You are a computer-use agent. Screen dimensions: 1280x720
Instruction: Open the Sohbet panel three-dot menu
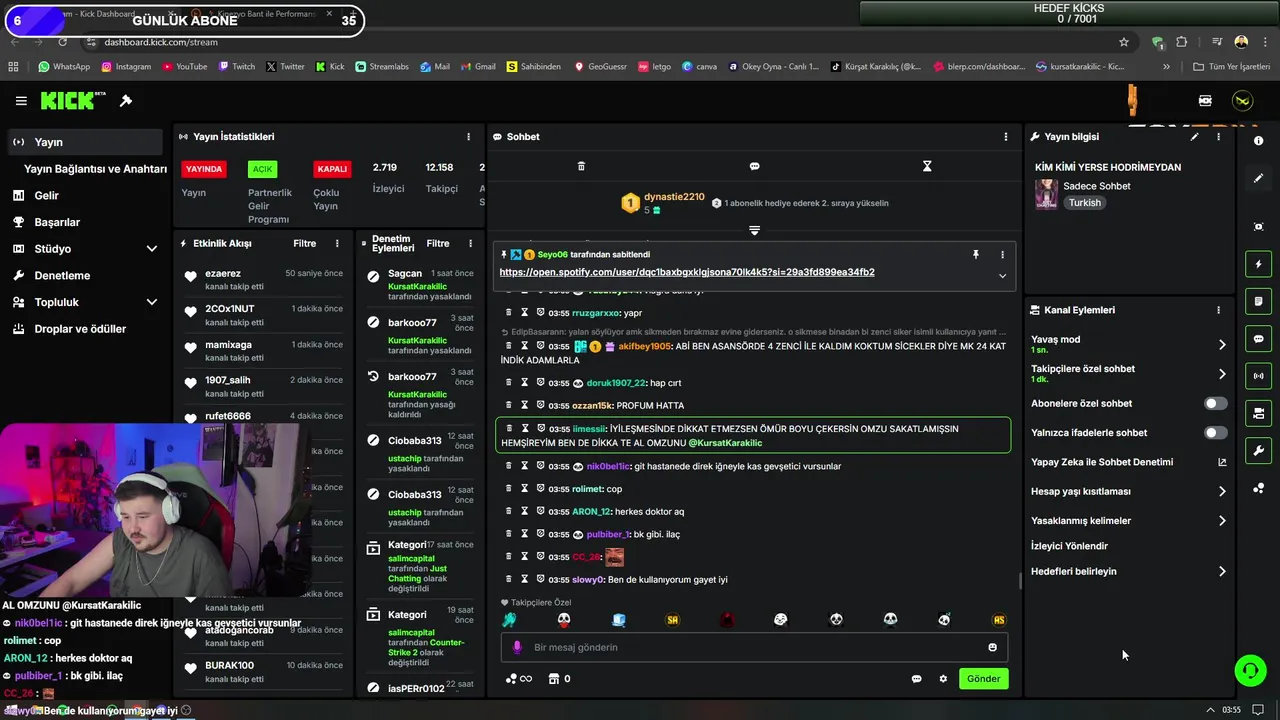coord(1006,137)
